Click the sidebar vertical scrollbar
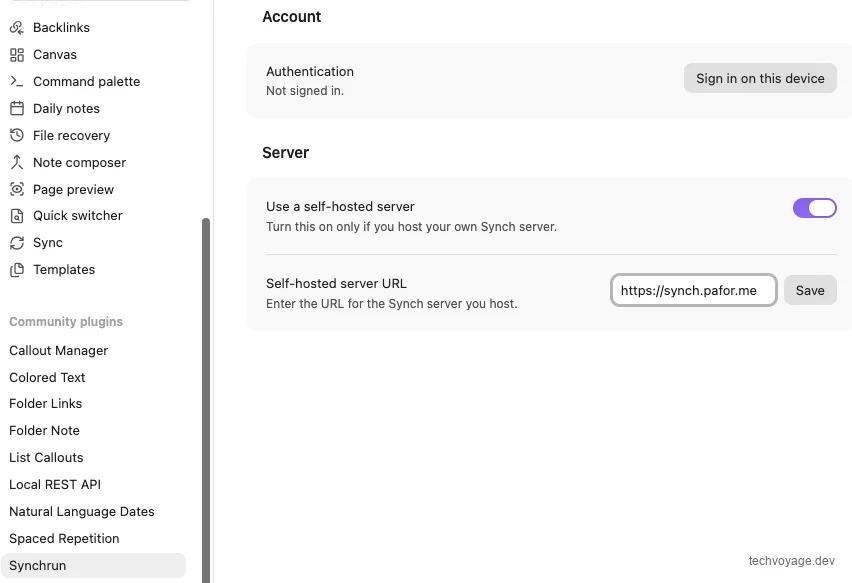852x583 pixels. tap(205, 400)
